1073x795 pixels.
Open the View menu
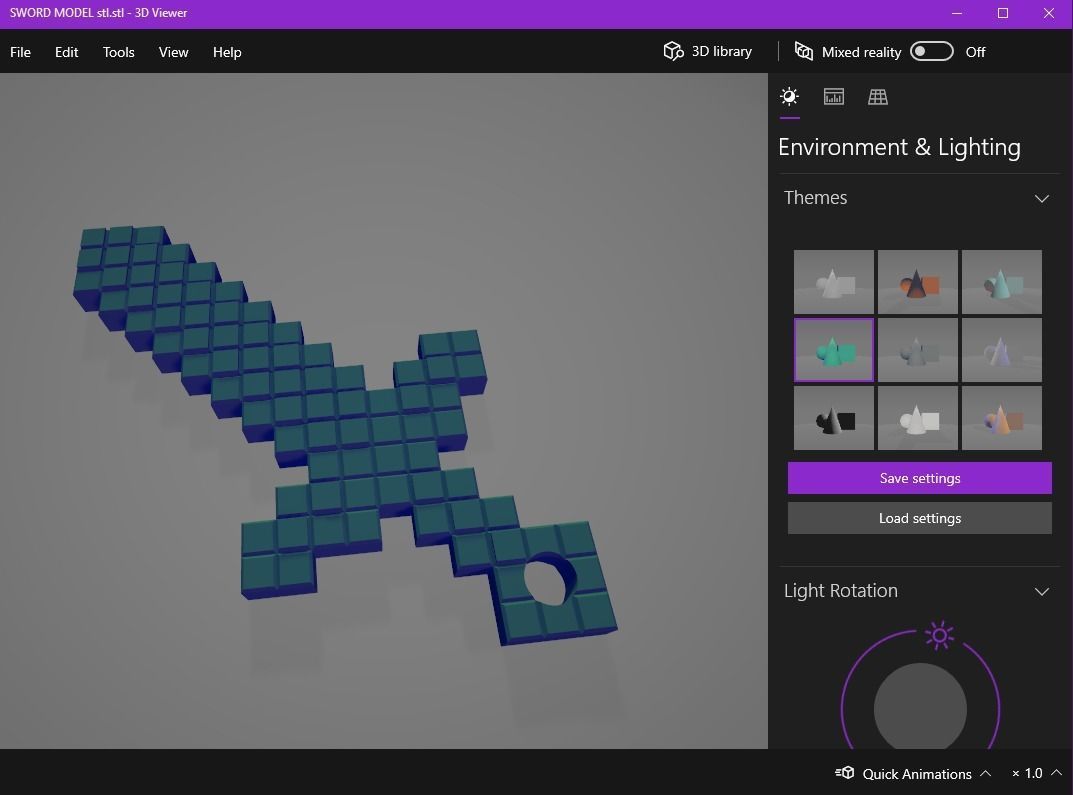(173, 52)
